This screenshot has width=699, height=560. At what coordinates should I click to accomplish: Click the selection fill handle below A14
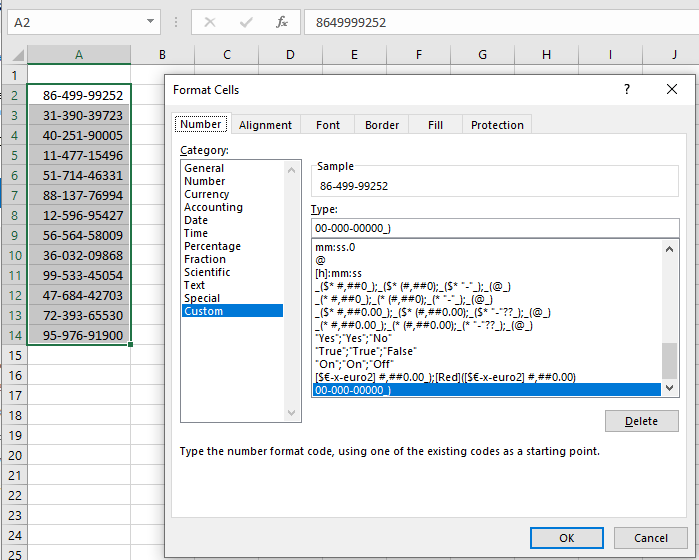[130, 344]
